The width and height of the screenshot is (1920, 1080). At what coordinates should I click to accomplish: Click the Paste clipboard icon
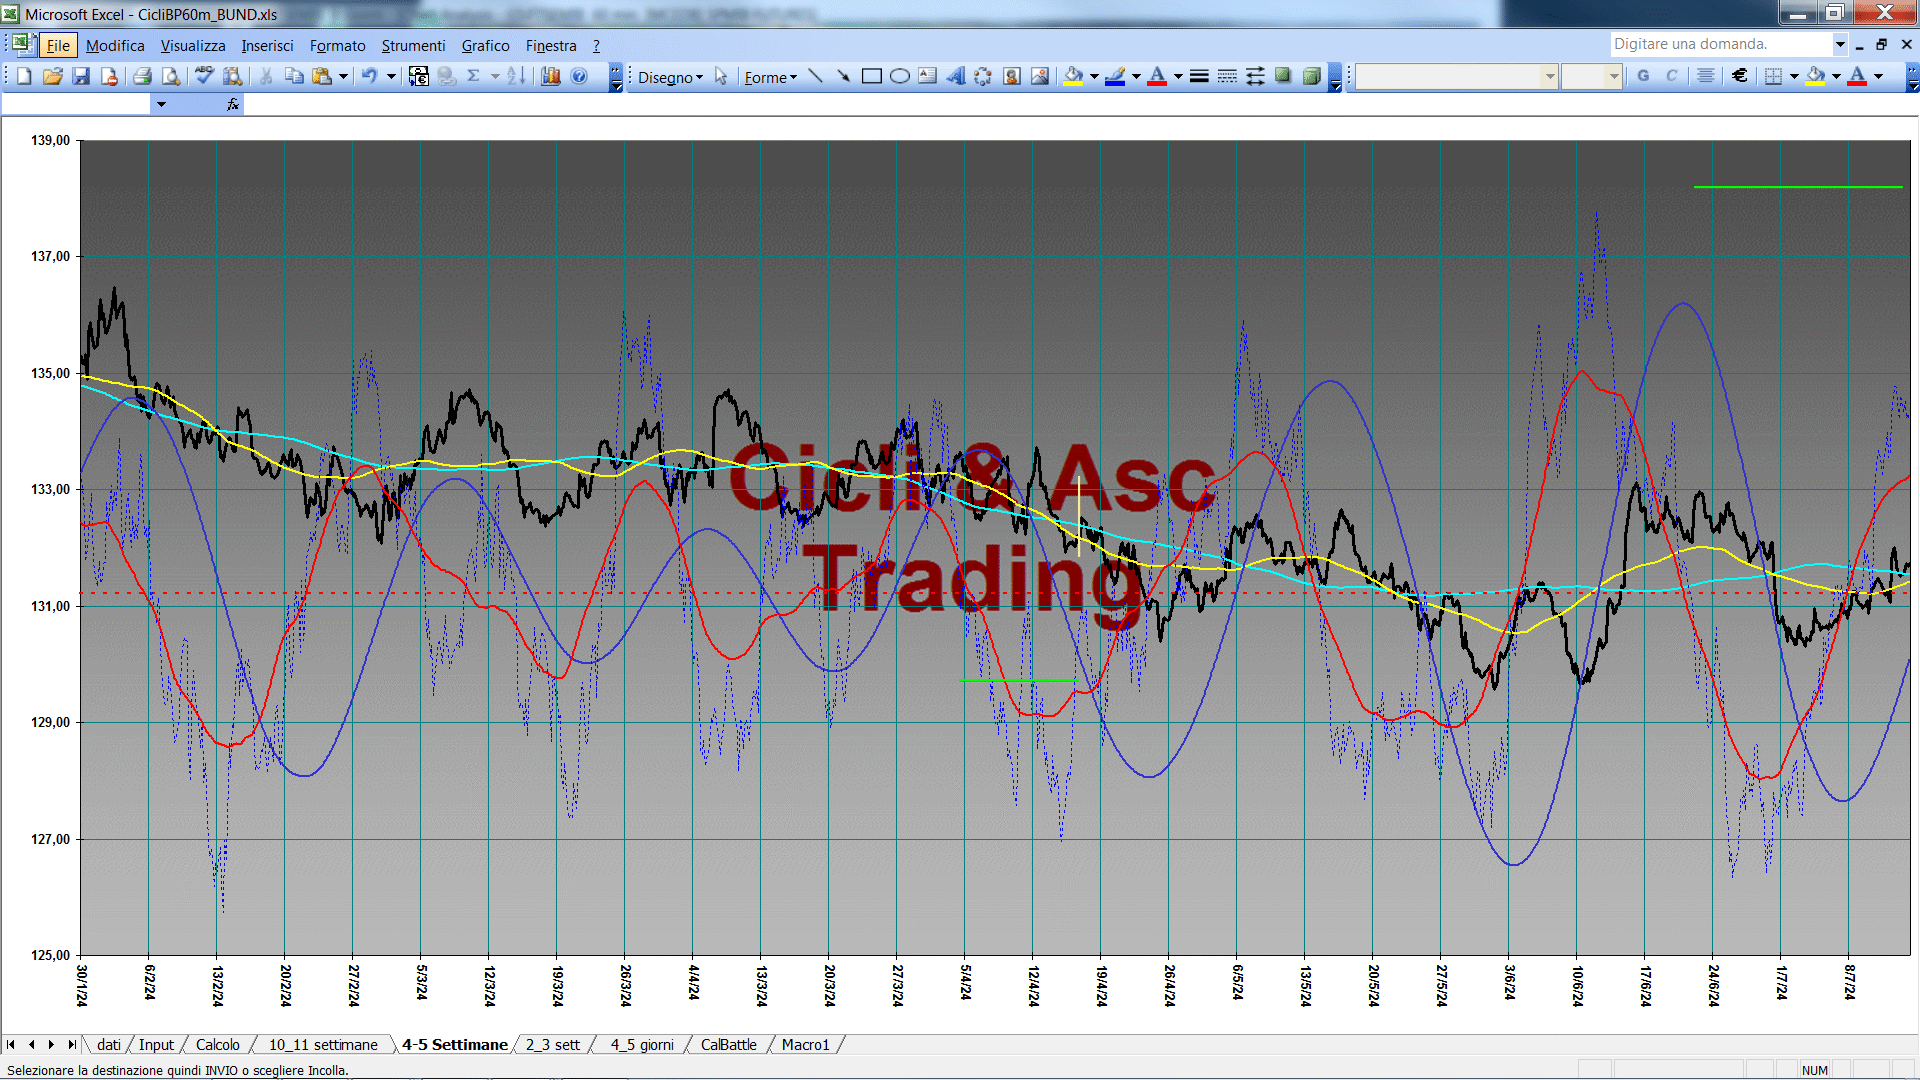(322, 76)
